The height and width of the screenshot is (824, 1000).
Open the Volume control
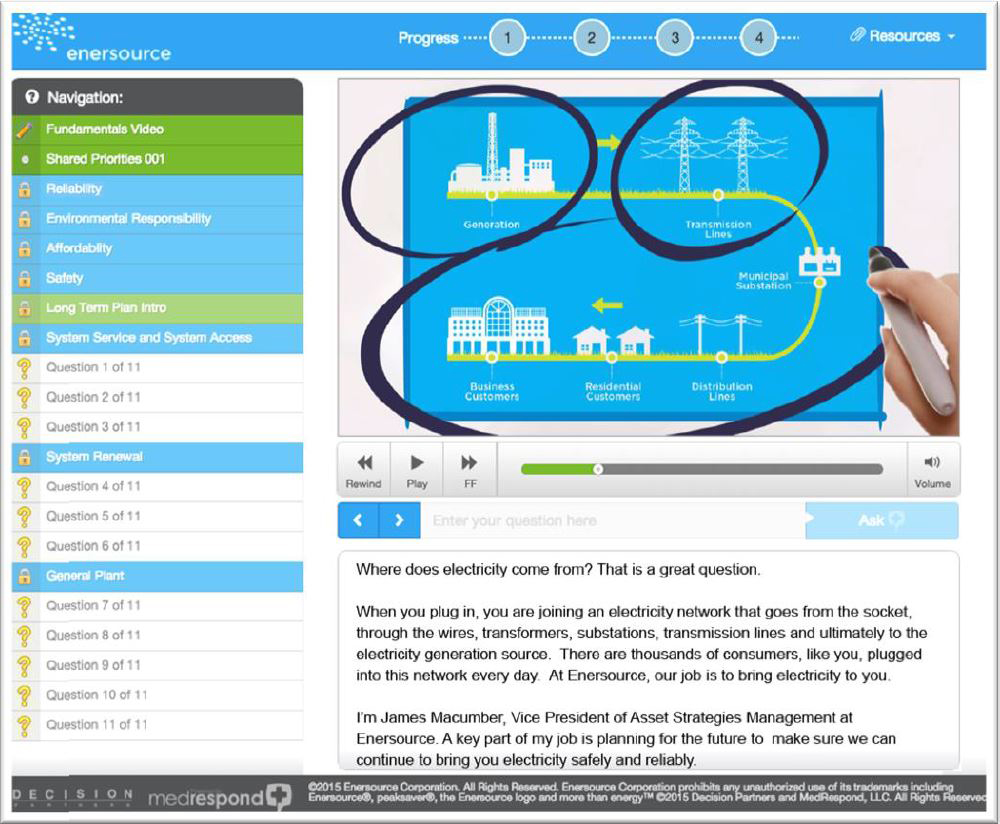coord(932,470)
